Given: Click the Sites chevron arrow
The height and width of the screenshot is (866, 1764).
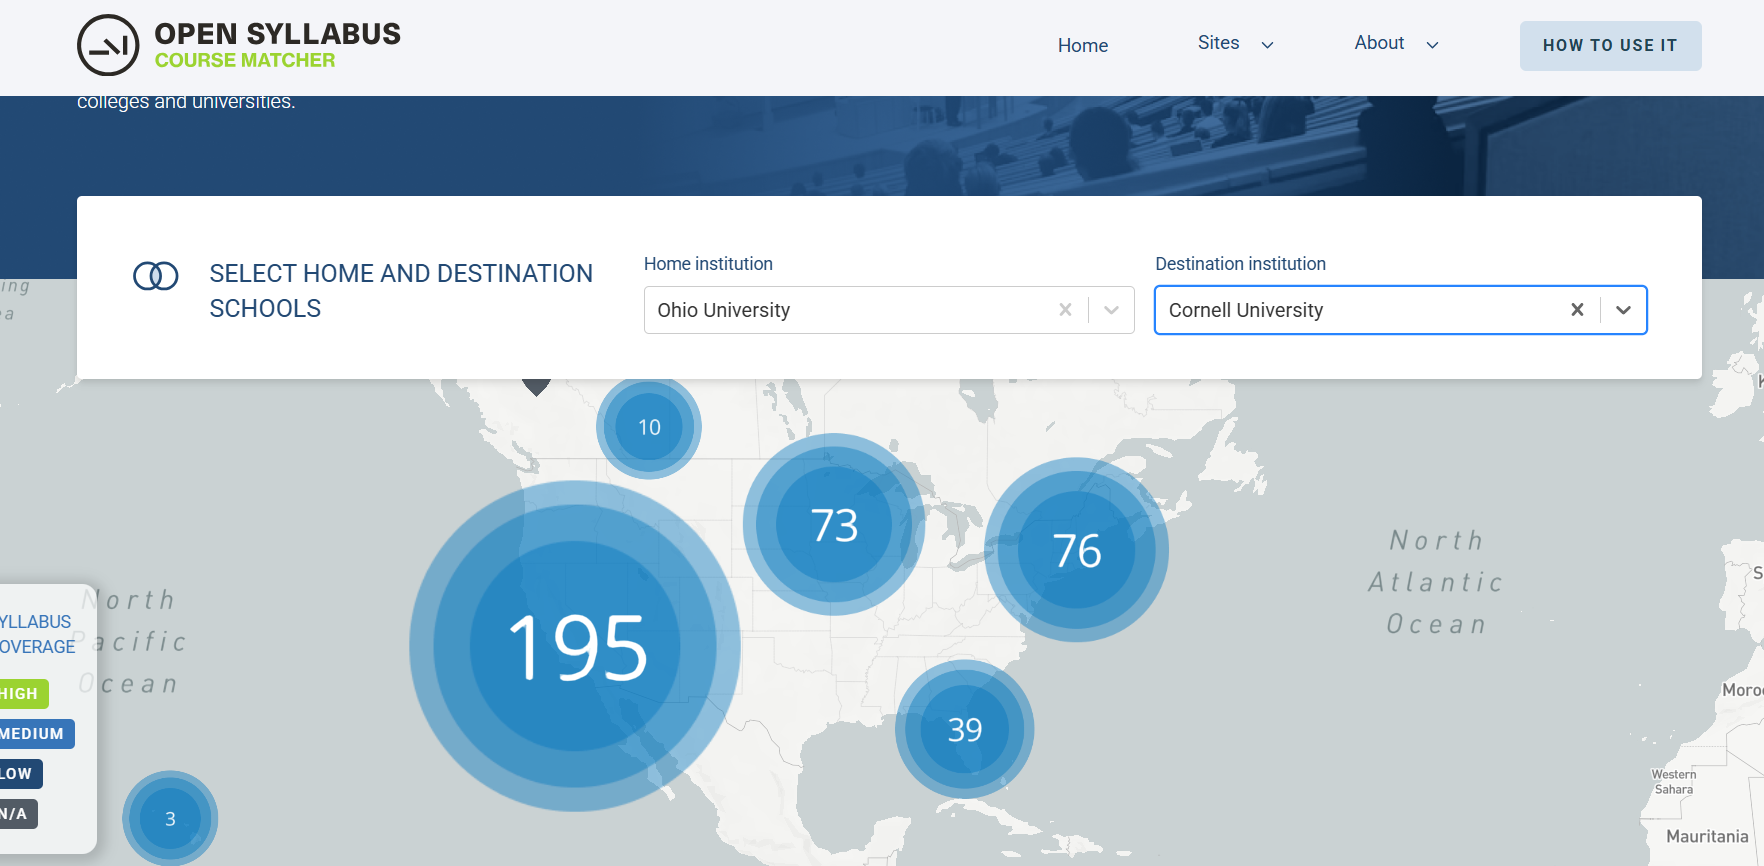Looking at the screenshot, I should click(x=1267, y=45).
